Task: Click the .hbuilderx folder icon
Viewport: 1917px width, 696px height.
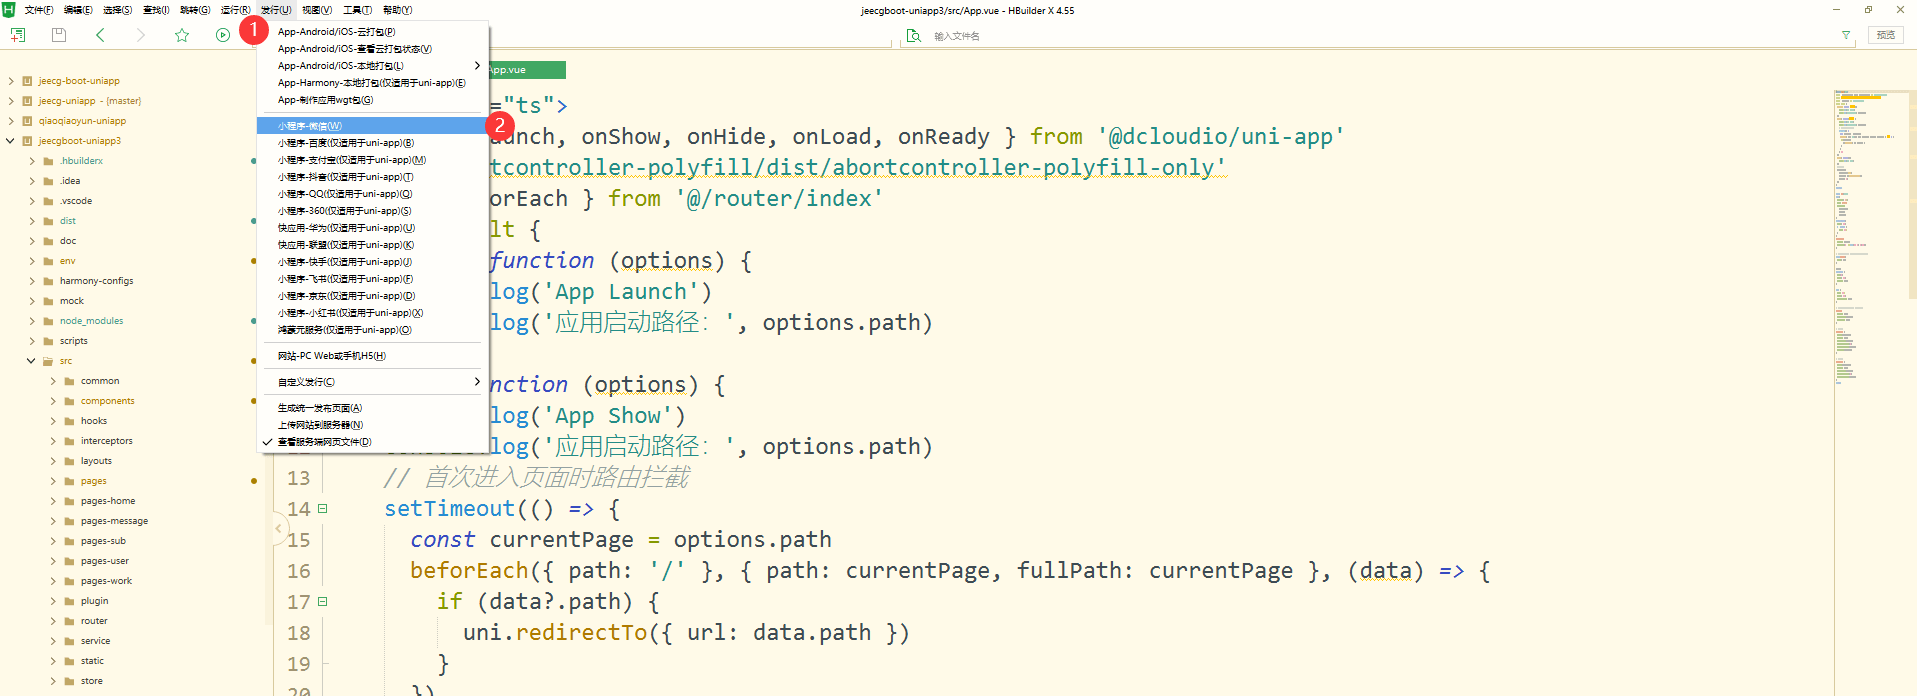Action: coord(48,161)
